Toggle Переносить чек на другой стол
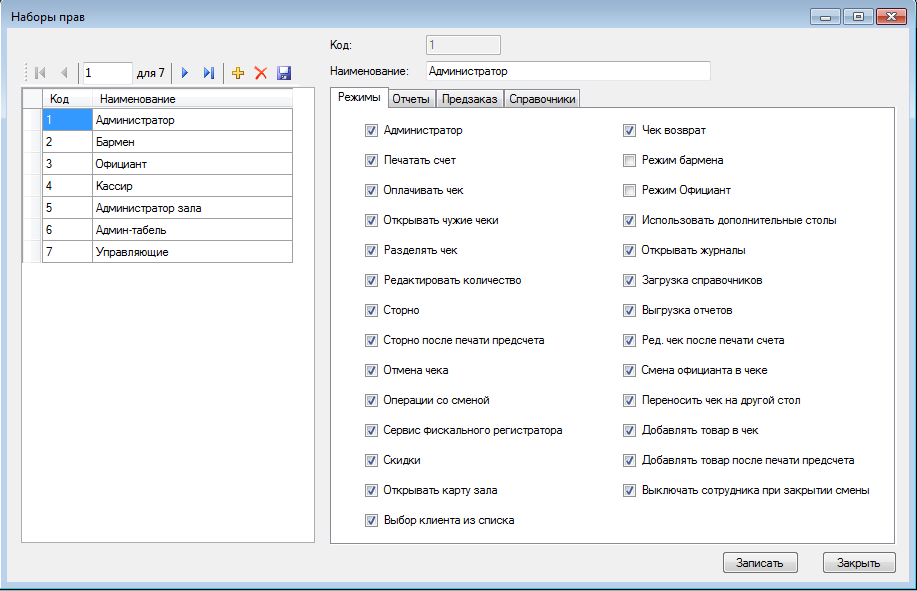 (x=629, y=400)
